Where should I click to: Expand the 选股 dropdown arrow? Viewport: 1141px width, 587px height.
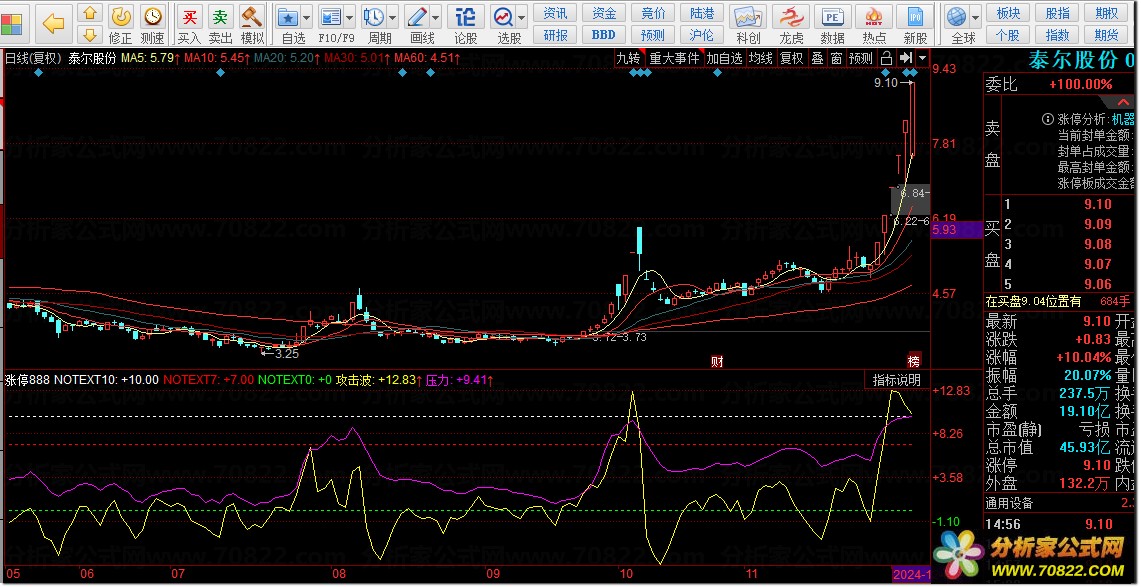(522, 17)
